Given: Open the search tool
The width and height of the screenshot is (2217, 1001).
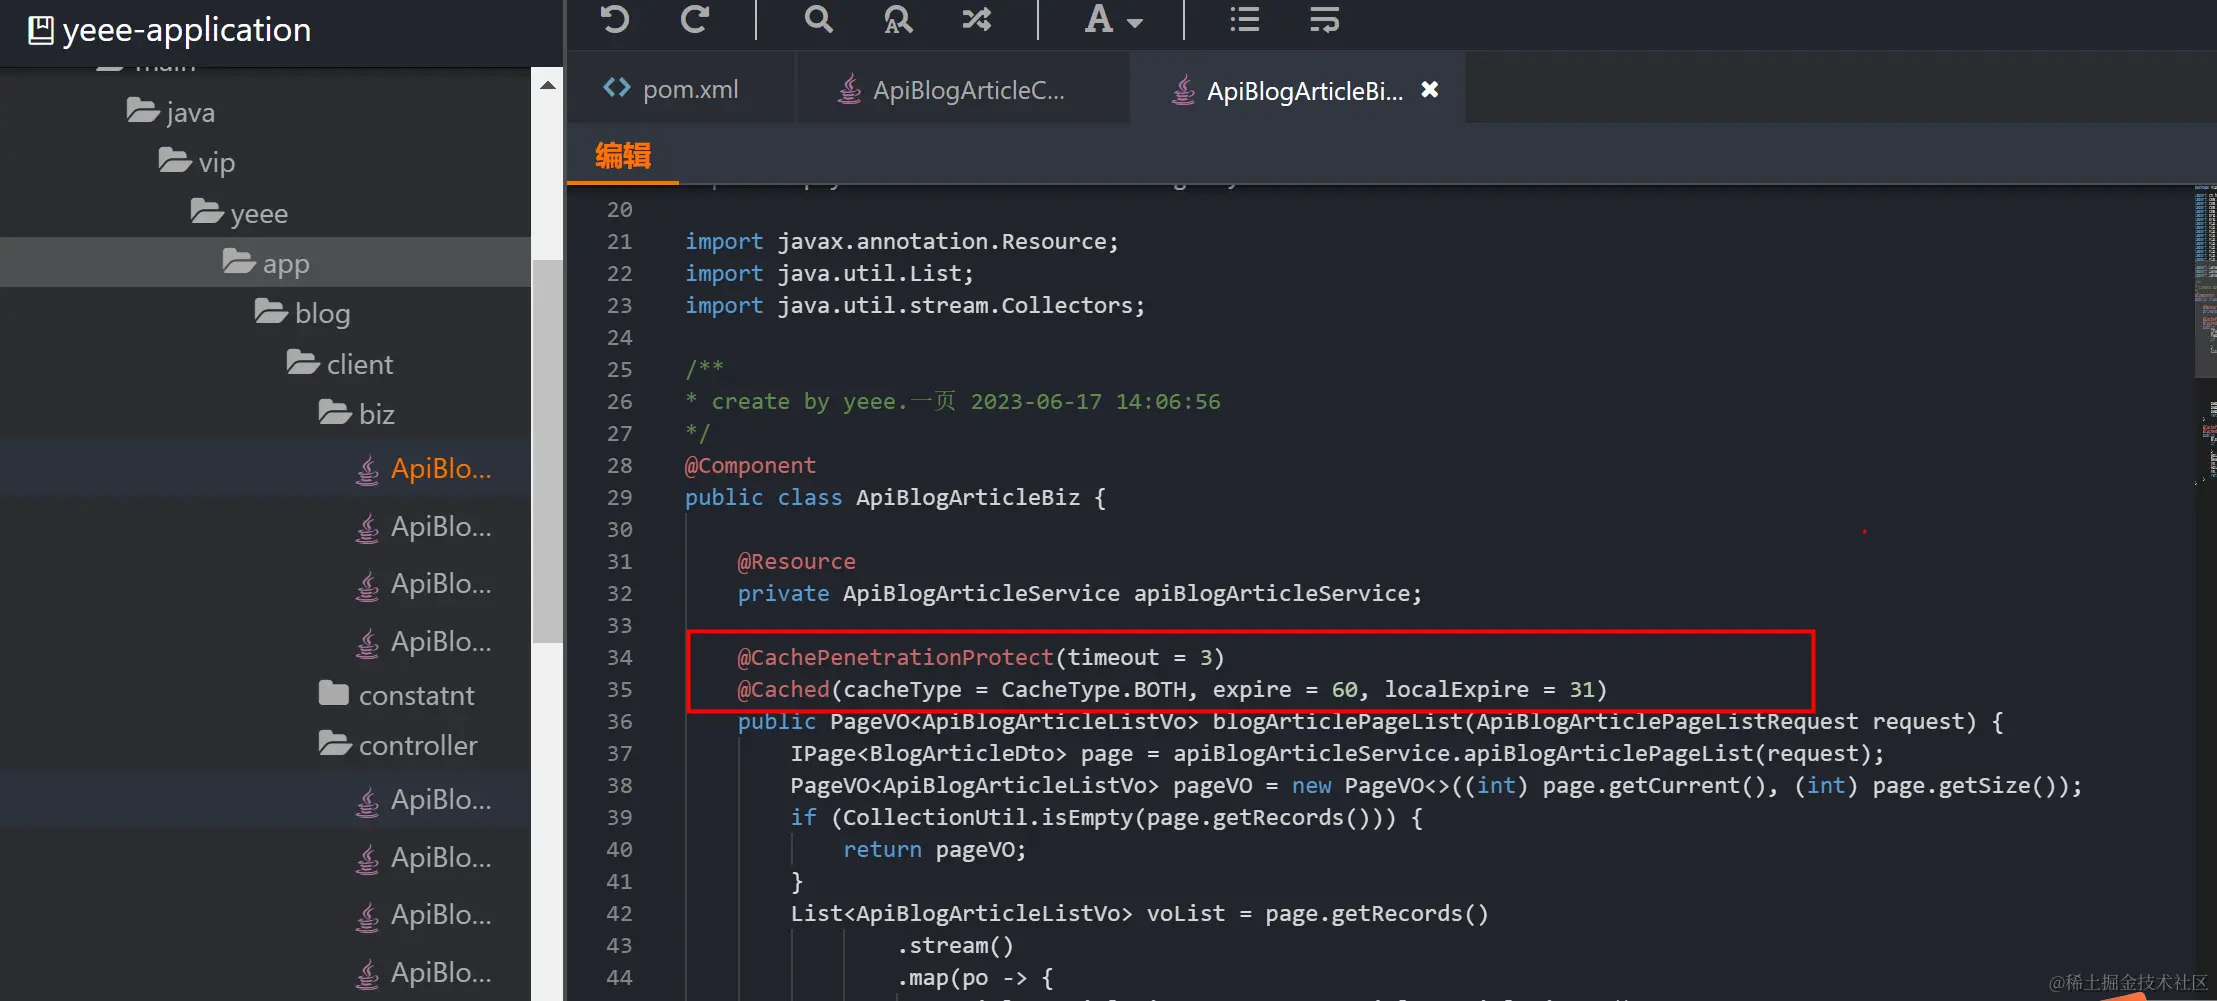Looking at the screenshot, I should (818, 20).
